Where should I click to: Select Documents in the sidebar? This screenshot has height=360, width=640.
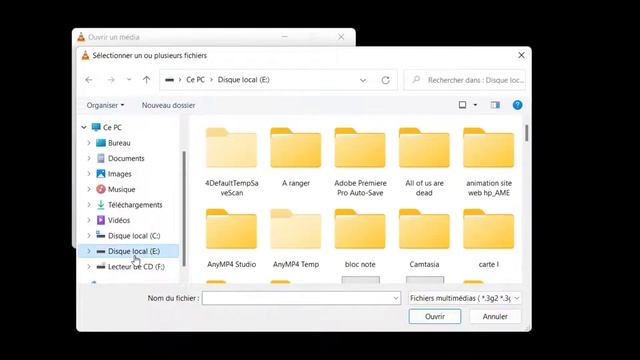[126, 158]
